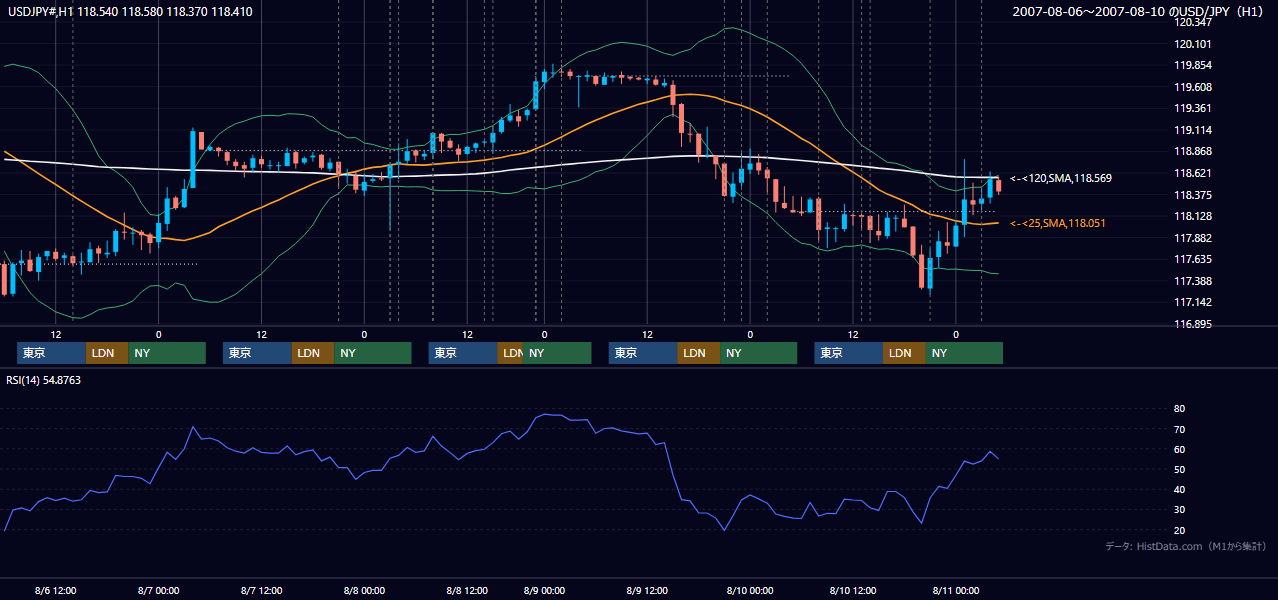Screen dimensions: 1278x600
Task: Click the 120,SMA,118.569 indicator label
Action: point(1061,178)
